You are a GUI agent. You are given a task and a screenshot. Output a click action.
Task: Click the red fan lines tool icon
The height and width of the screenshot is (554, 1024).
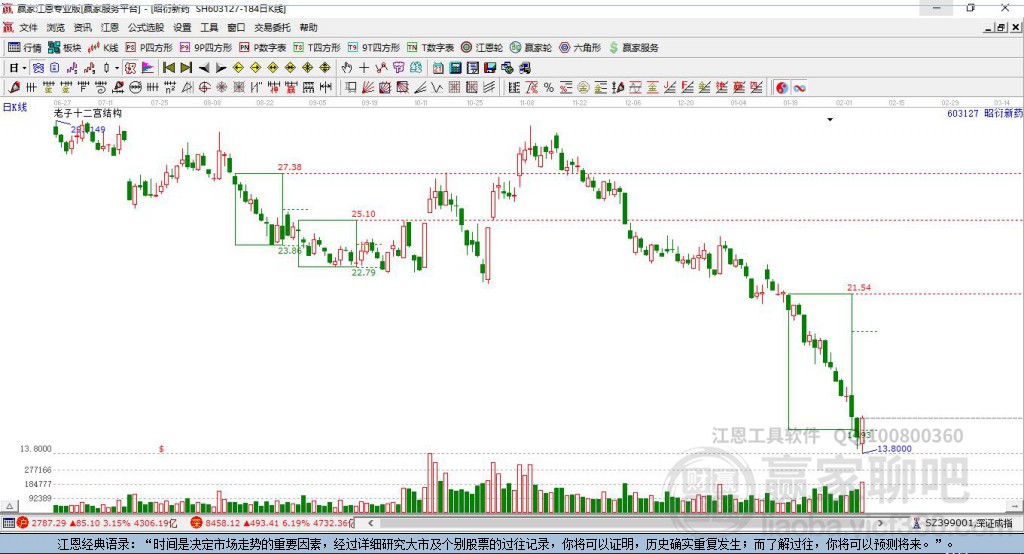click(368, 87)
